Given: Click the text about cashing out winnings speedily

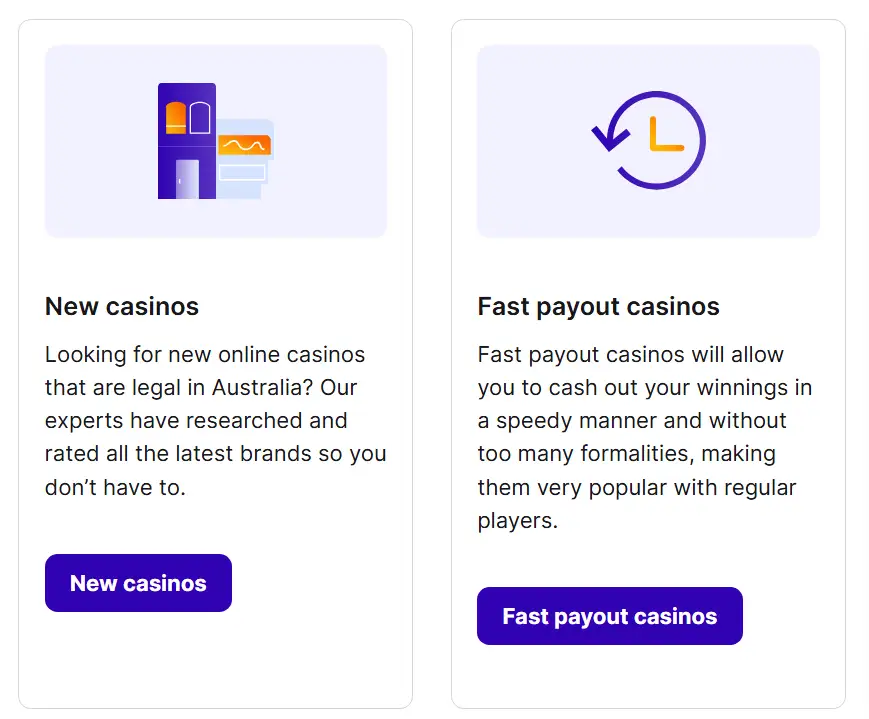Looking at the screenshot, I should (x=645, y=437).
